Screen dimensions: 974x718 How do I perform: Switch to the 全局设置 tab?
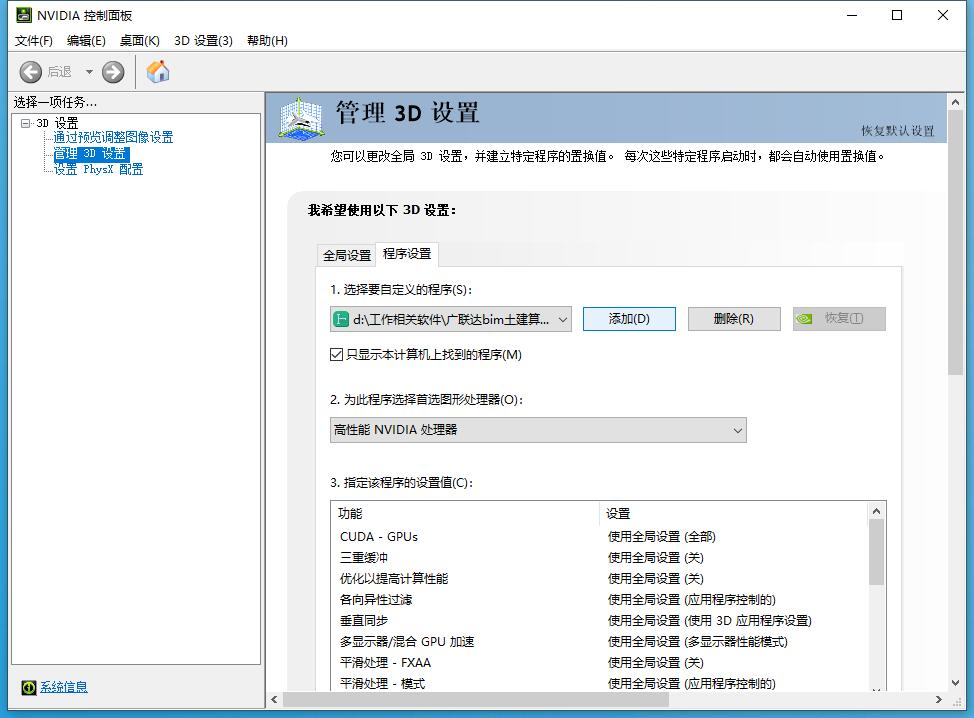(x=347, y=255)
